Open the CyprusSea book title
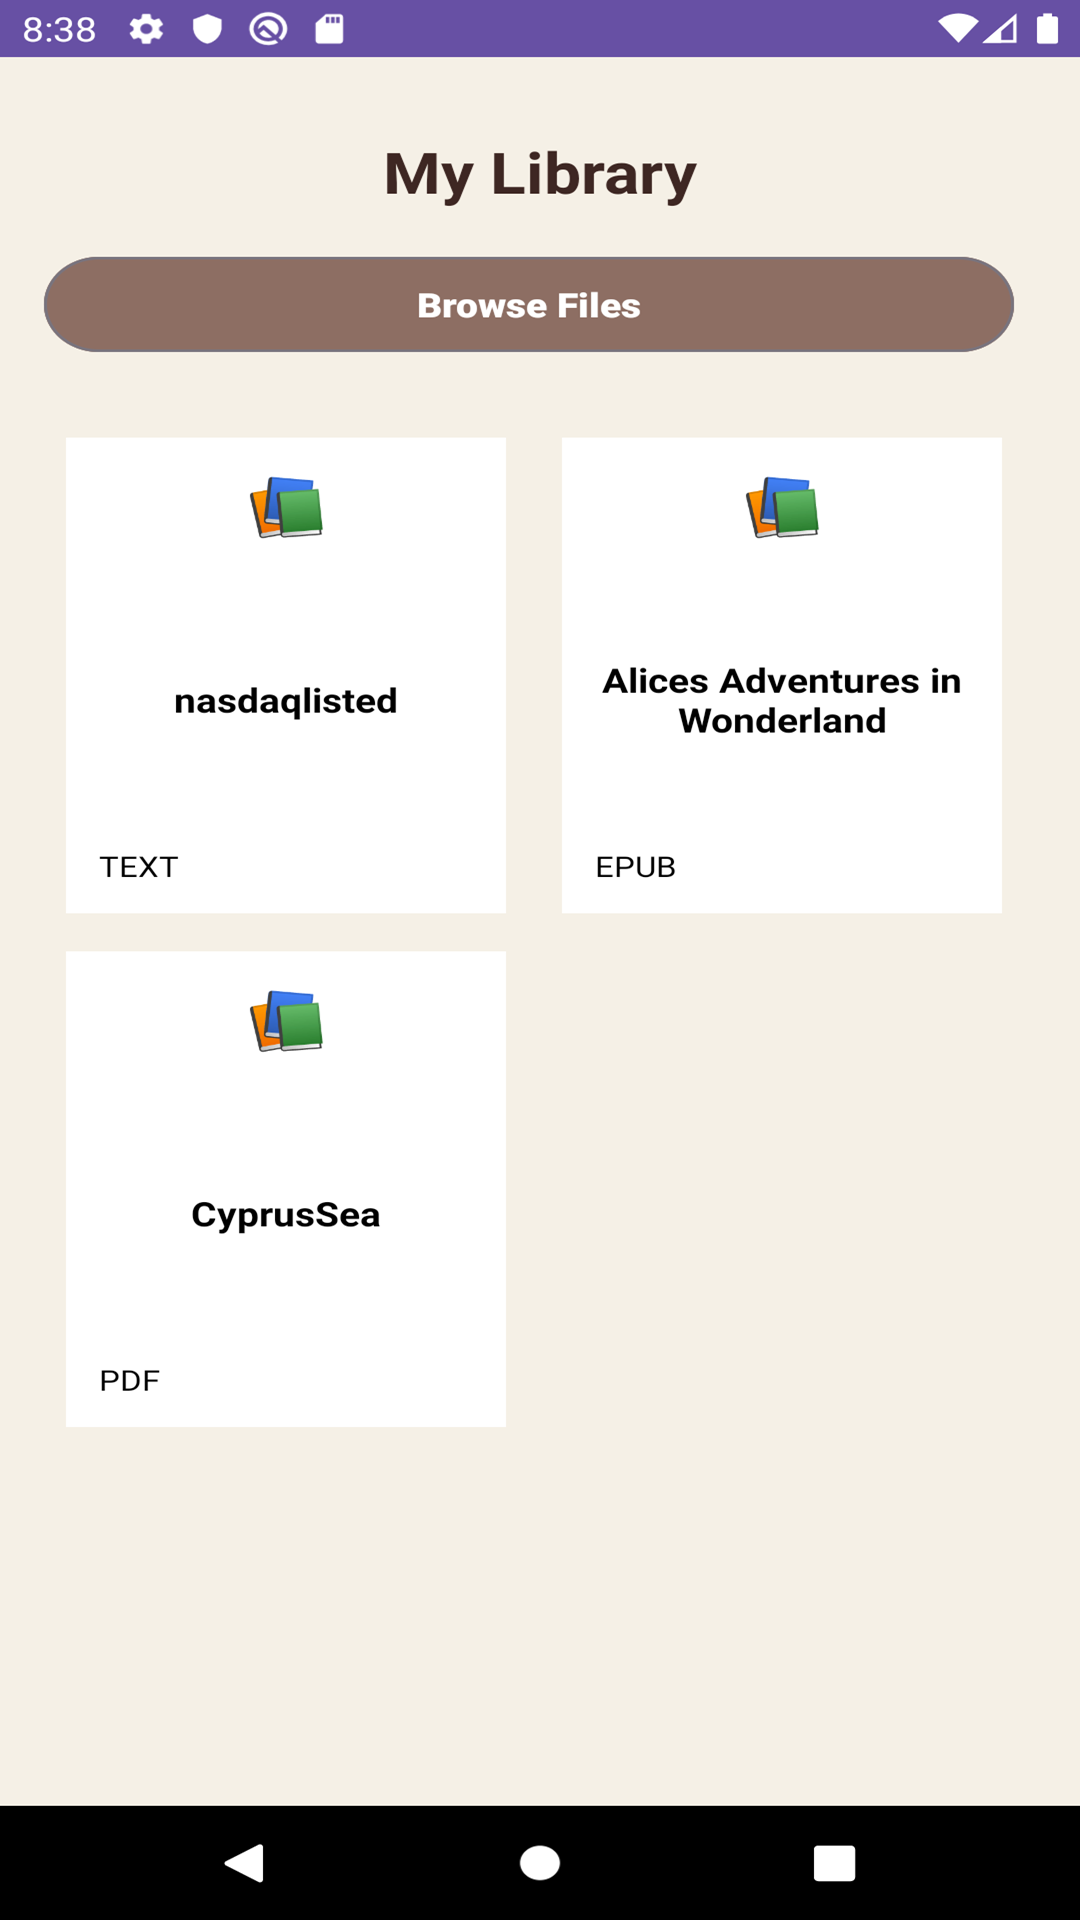Image resolution: width=1080 pixels, height=1920 pixels. [286, 1215]
